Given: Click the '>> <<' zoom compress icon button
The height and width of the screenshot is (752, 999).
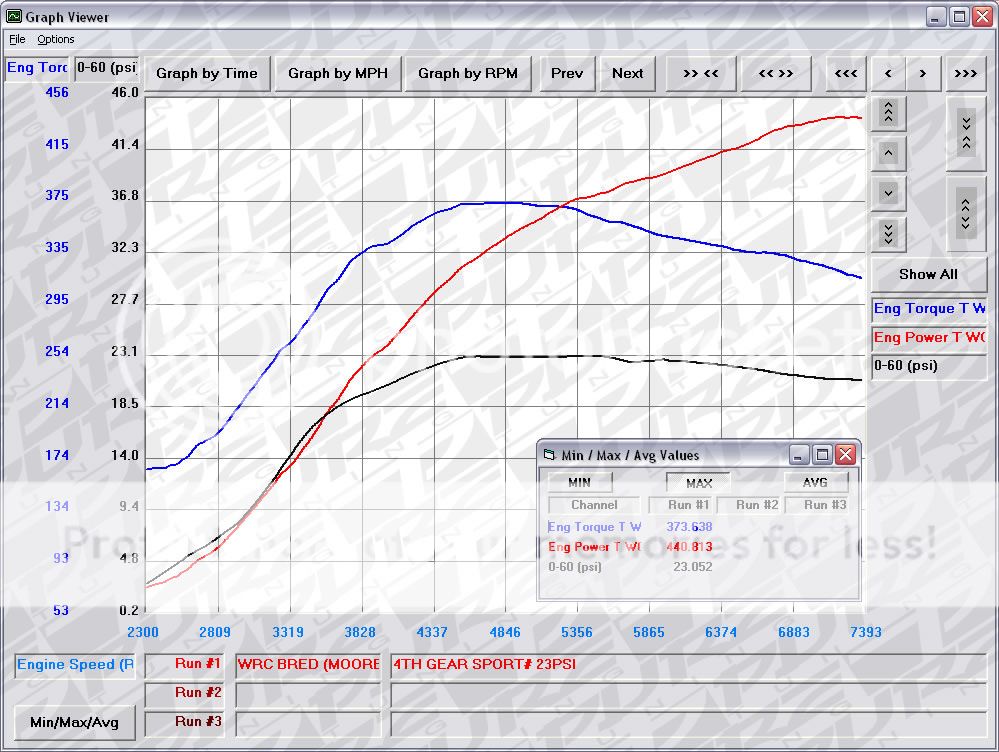Looking at the screenshot, I should click(x=701, y=73).
